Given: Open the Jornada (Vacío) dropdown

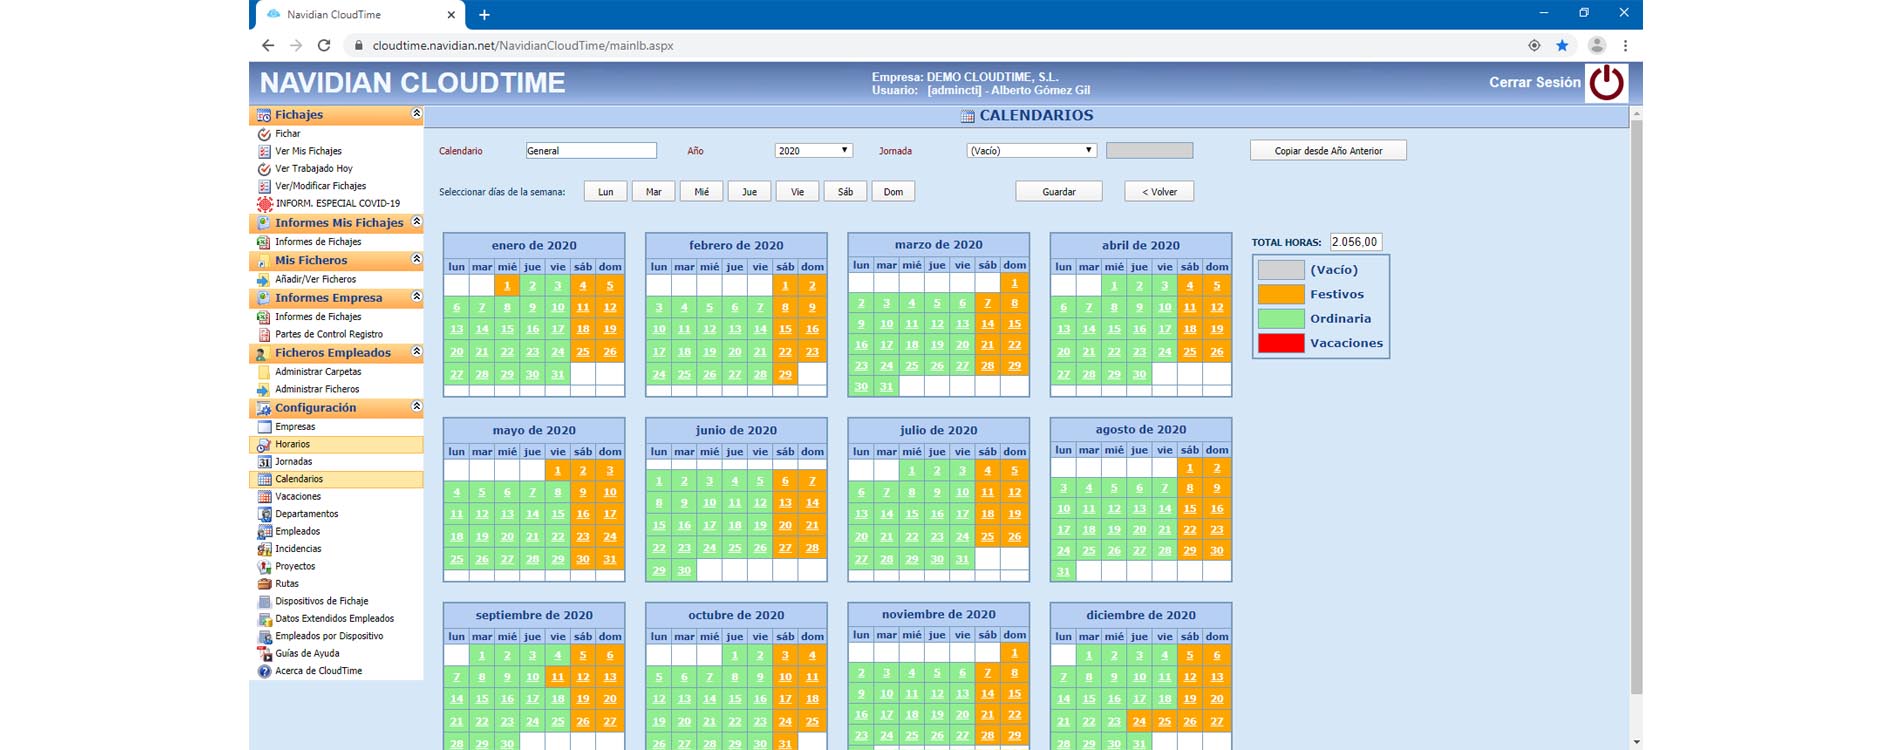Looking at the screenshot, I should [x=1030, y=151].
